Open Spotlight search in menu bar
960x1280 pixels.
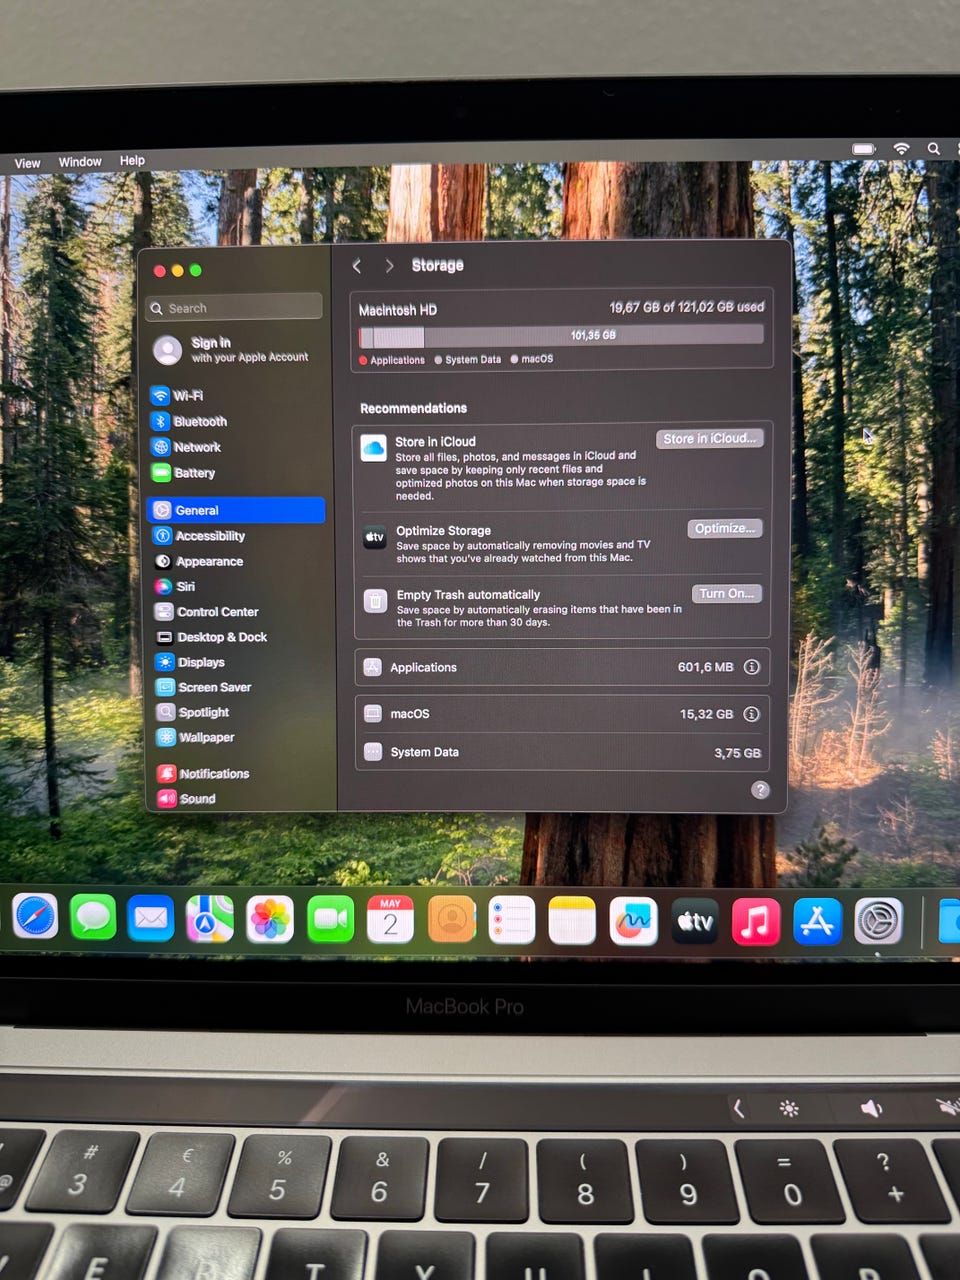[933, 148]
